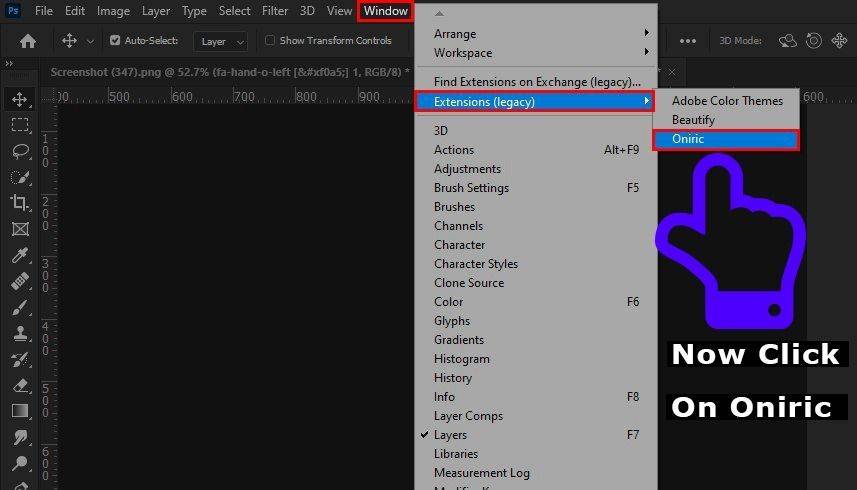Open the 3D menu in menu bar
Image resolution: width=857 pixels, height=490 pixels.
307,11
